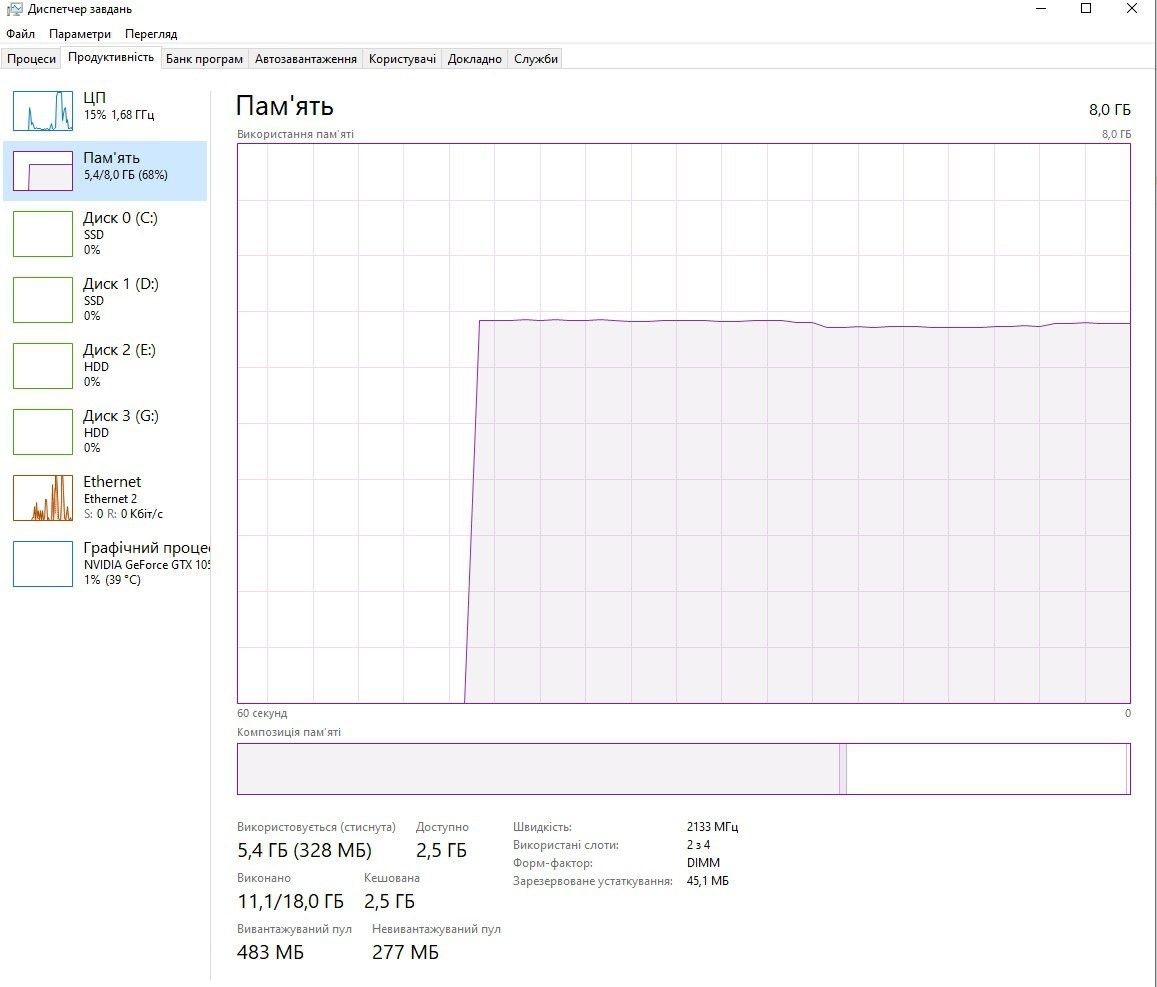Viewport: 1157px width, 987px height.
Task: Click the 483 МБ paged pool value
Action: 270,952
